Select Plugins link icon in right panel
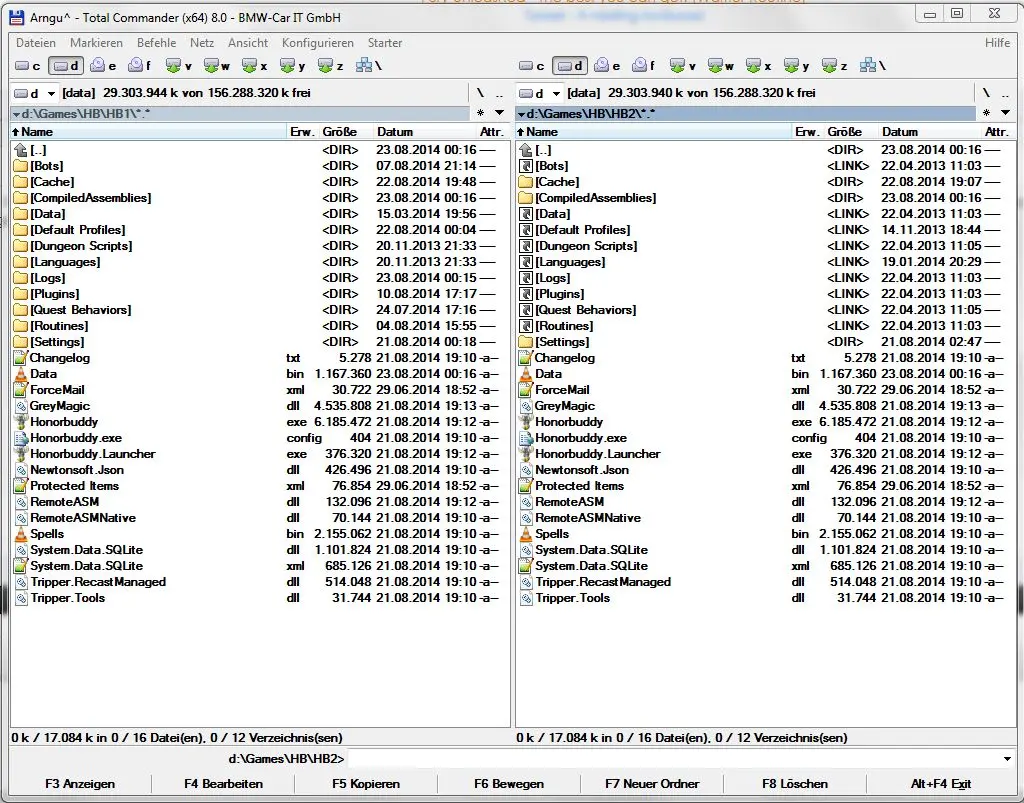This screenshot has width=1024, height=803. [526, 294]
